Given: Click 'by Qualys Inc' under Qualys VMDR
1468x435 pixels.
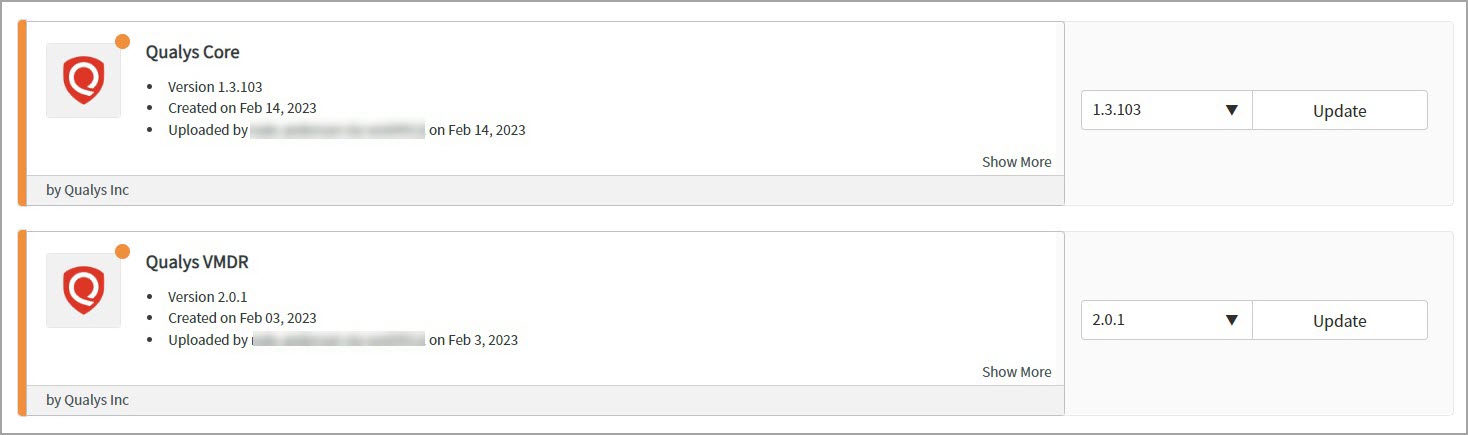Looking at the screenshot, I should [x=88, y=400].
